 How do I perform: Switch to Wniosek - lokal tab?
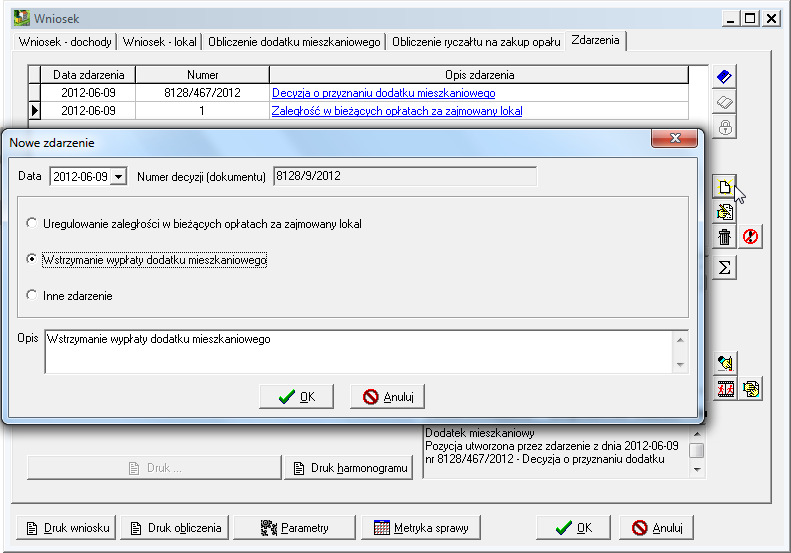coord(160,42)
